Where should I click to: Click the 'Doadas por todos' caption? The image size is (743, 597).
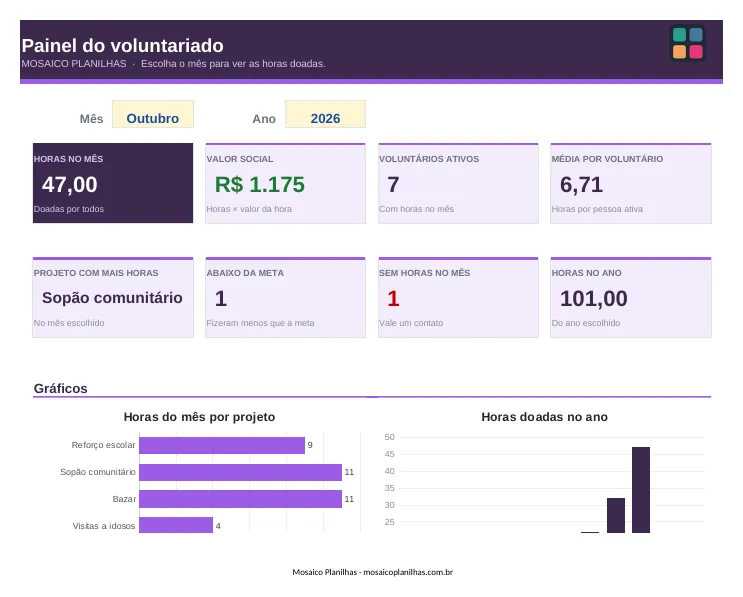69,209
